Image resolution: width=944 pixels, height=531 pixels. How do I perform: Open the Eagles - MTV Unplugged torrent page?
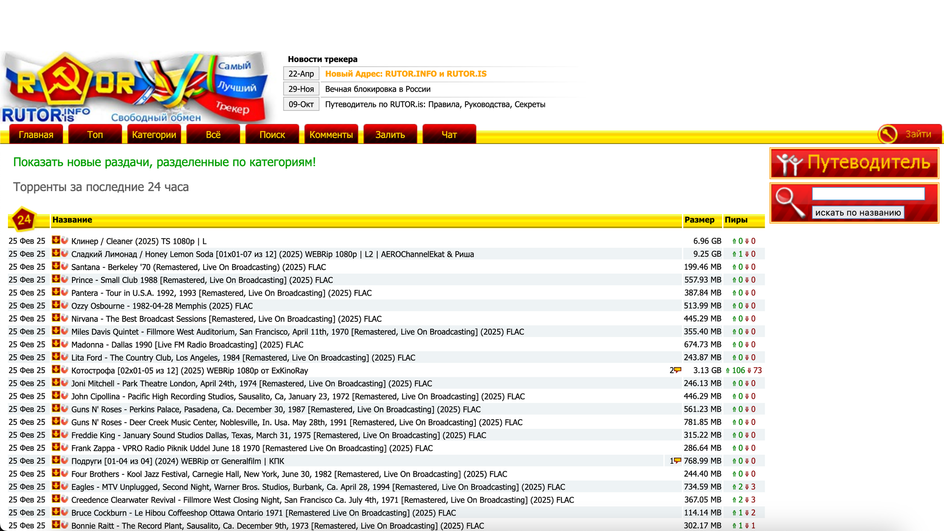tap(318, 486)
